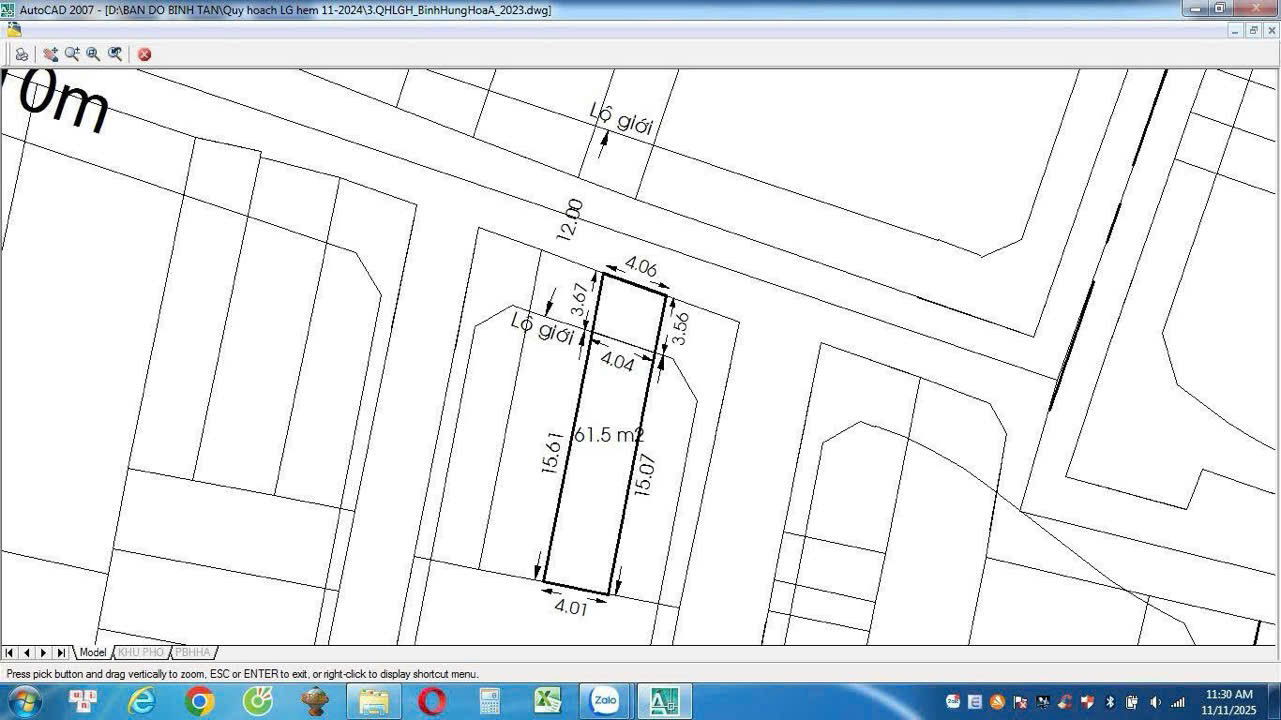
Task: Click the 61.5 m2 area label
Action: click(x=608, y=435)
